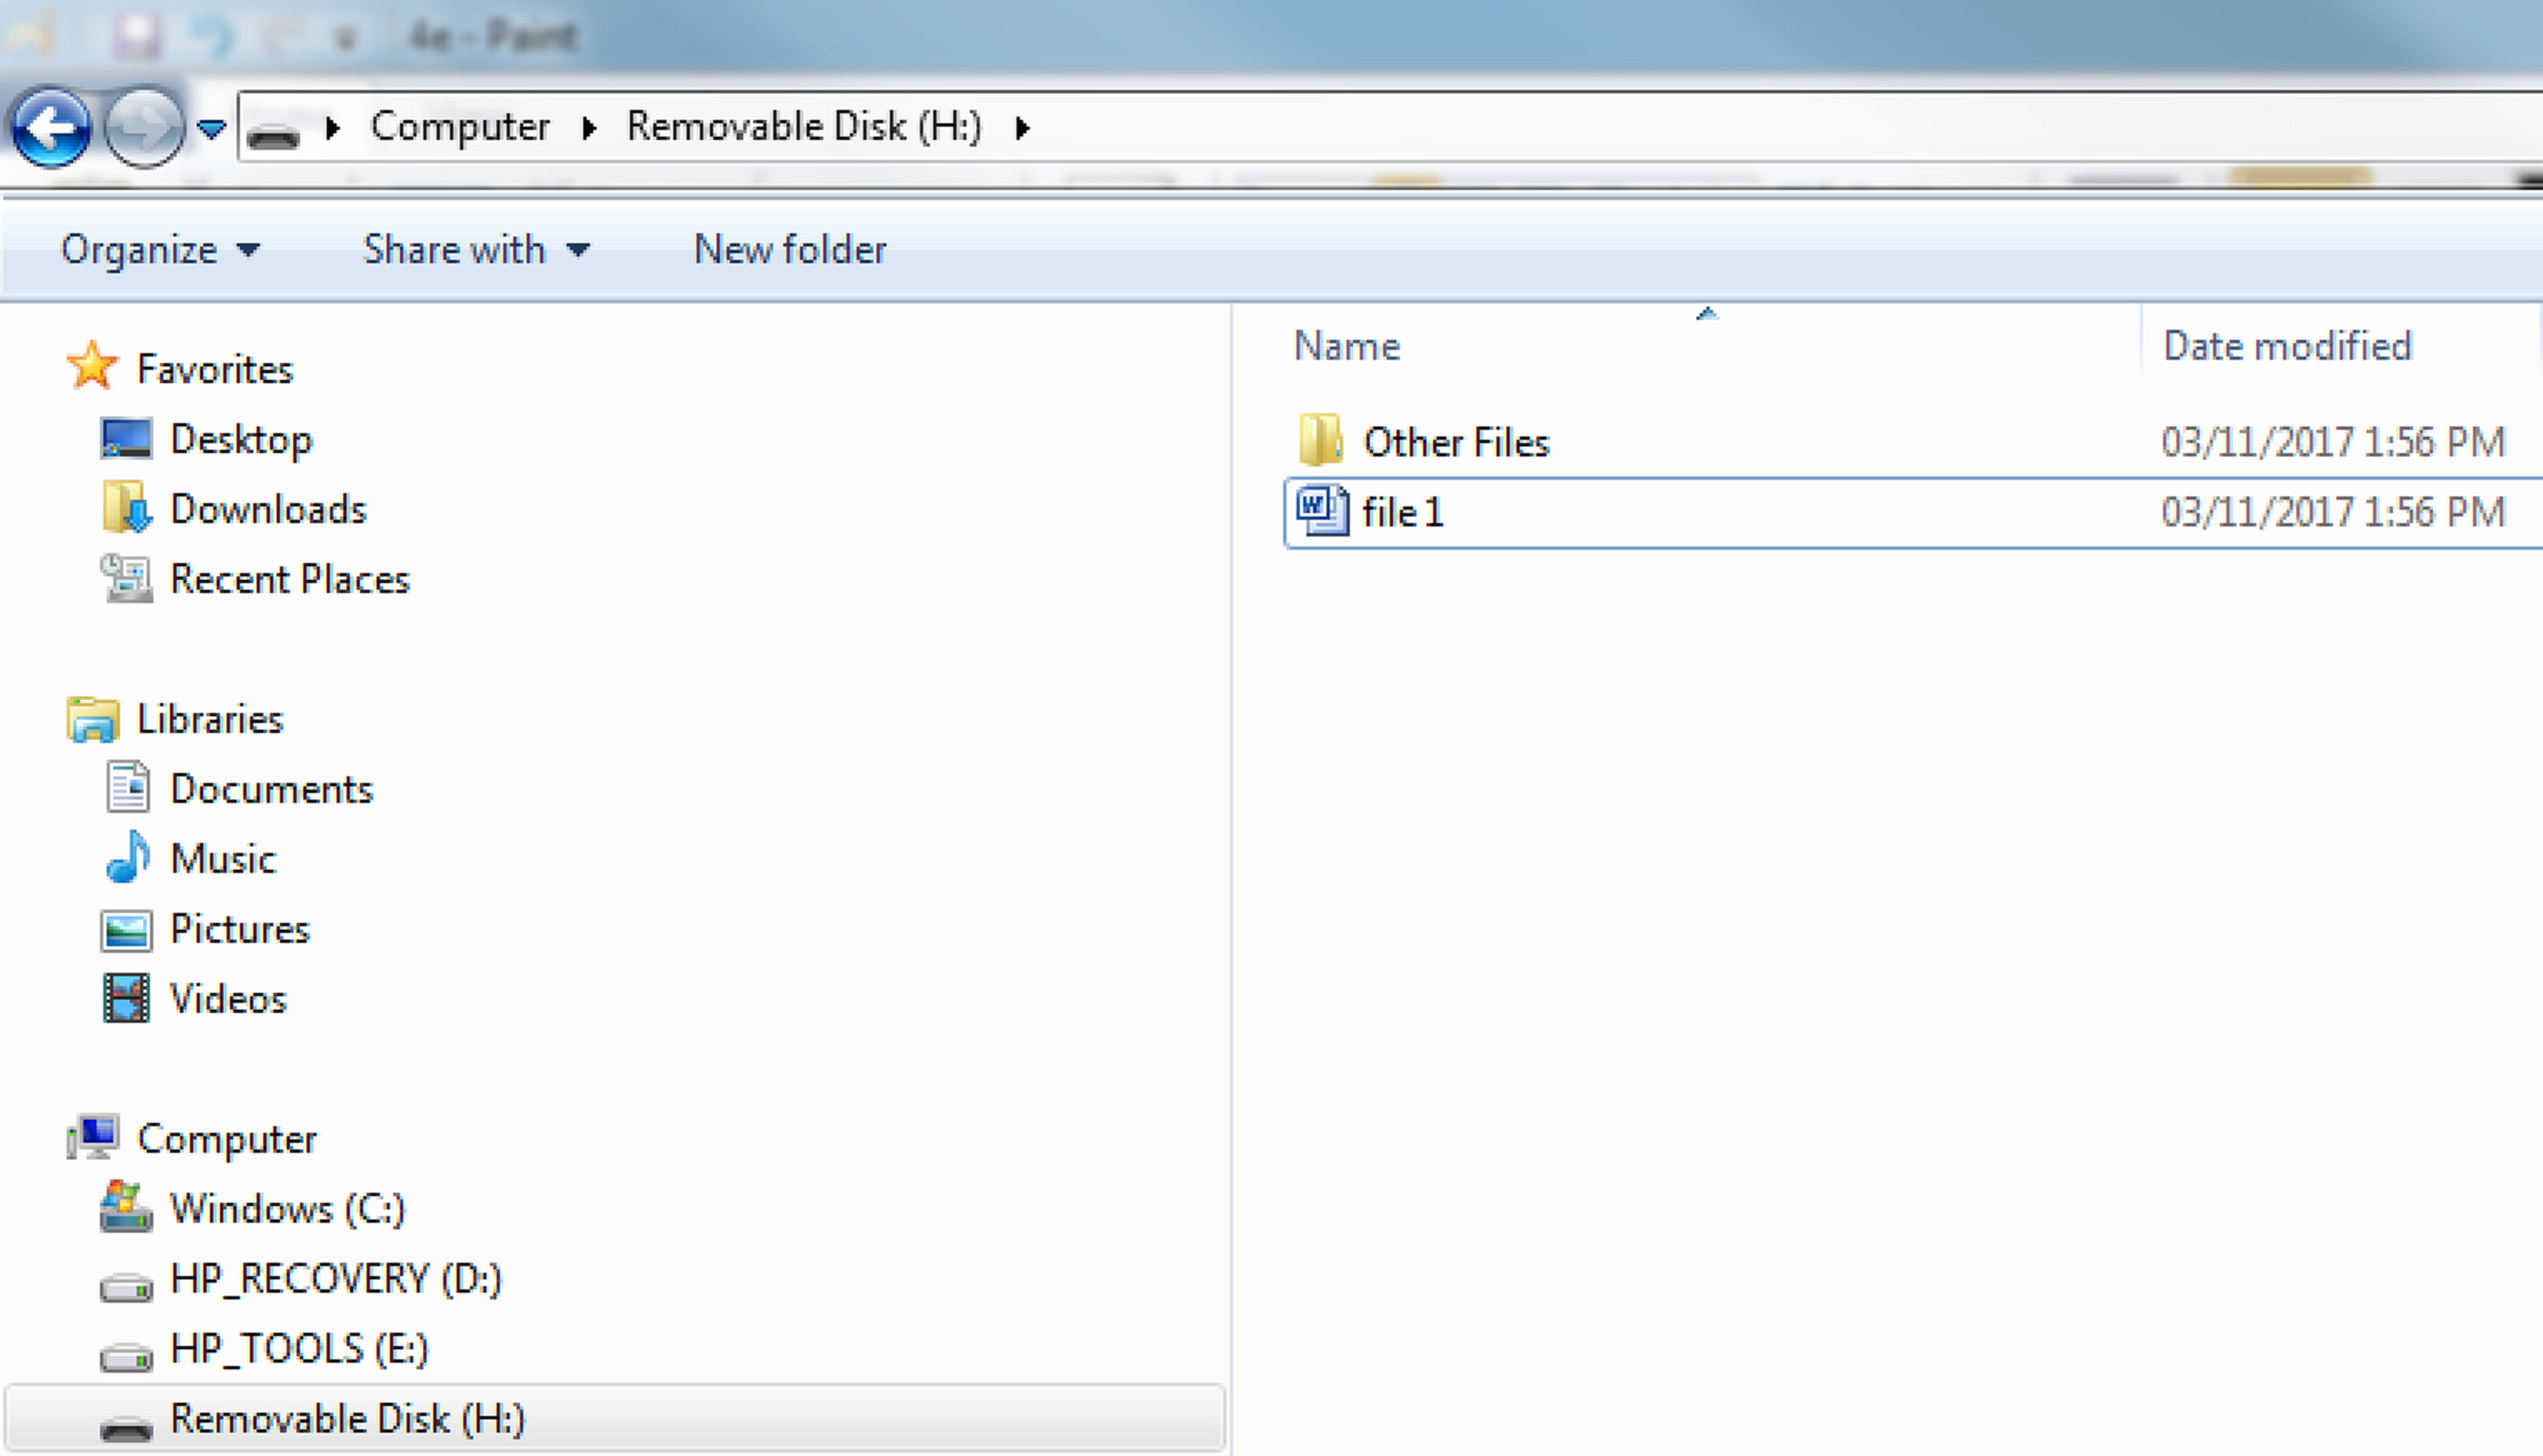Click the Desktop icon in Favorites

click(126, 438)
